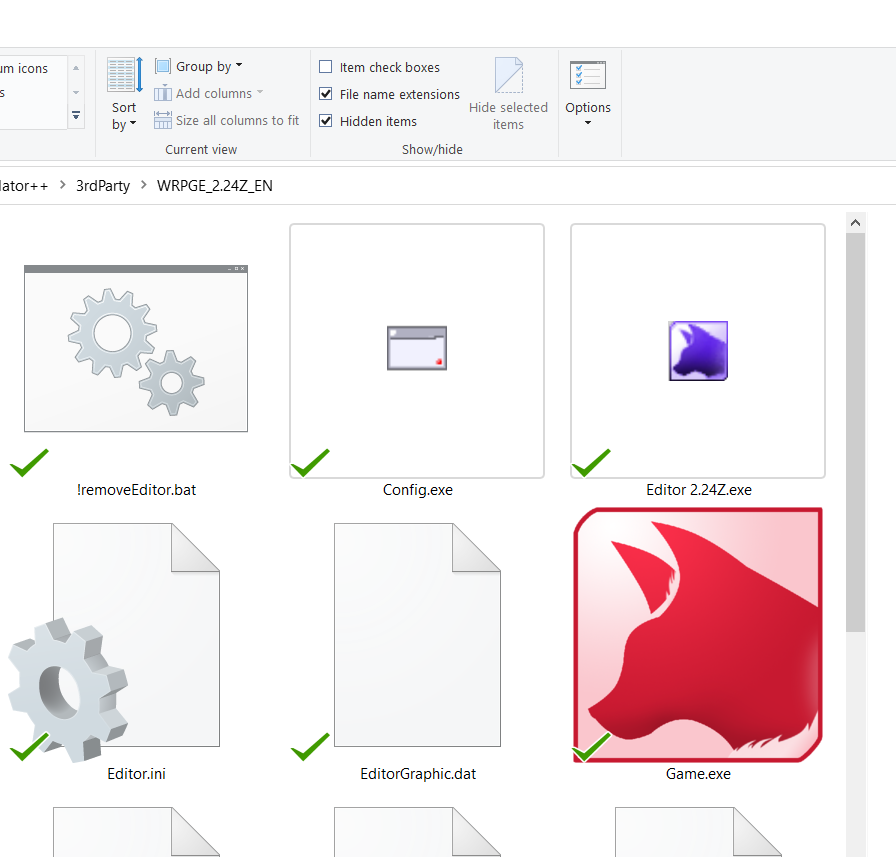Click the Sort by icon
896x857 pixels.
click(x=125, y=75)
